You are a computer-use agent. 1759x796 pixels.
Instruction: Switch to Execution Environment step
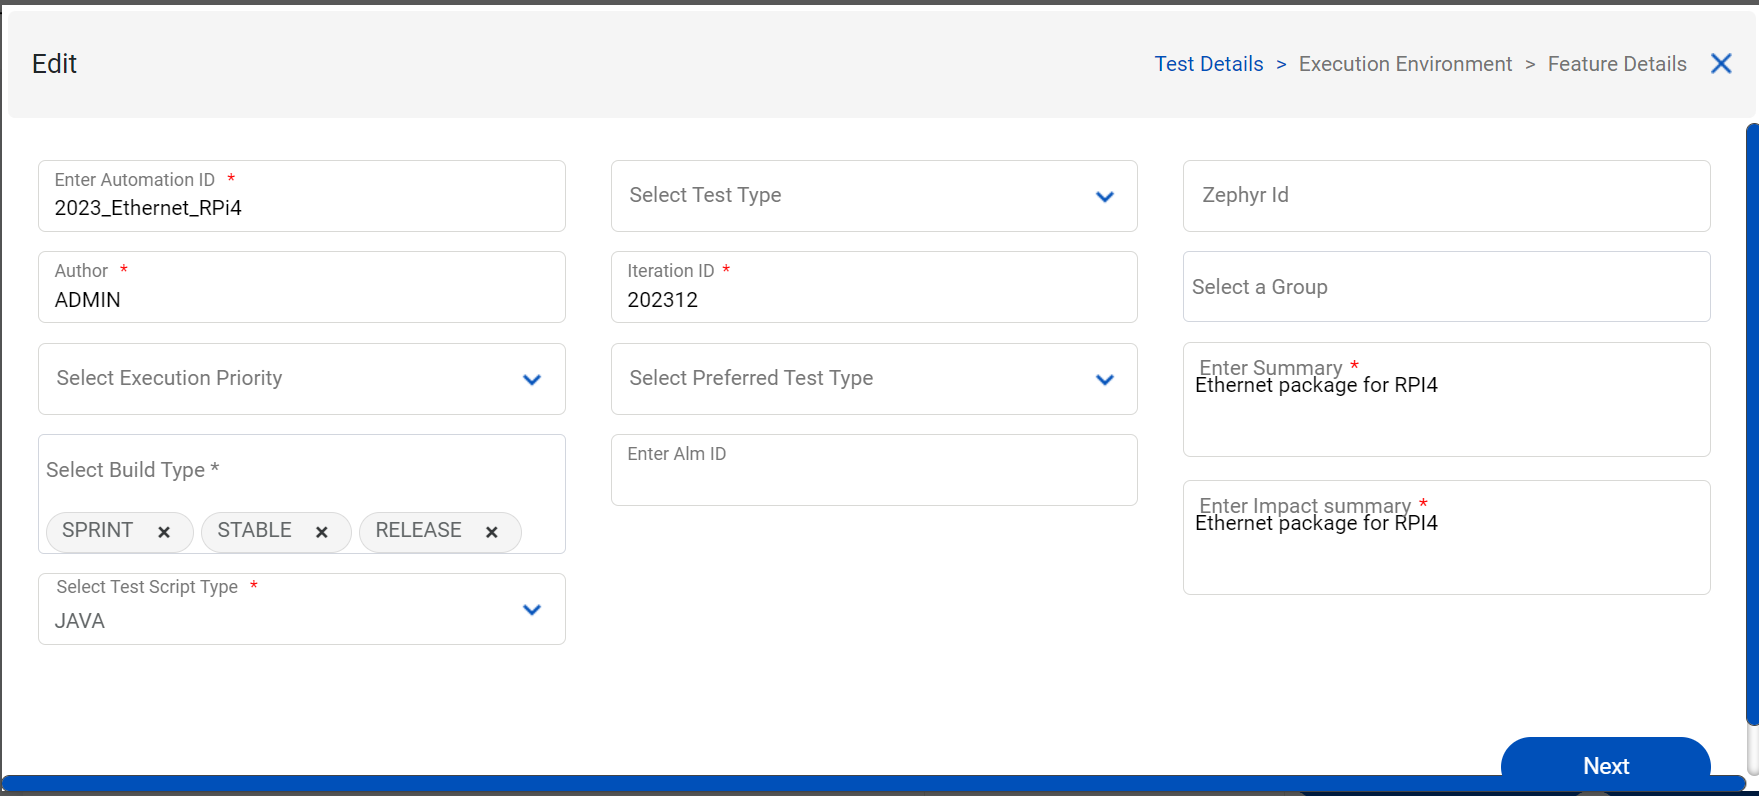pos(1405,64)
